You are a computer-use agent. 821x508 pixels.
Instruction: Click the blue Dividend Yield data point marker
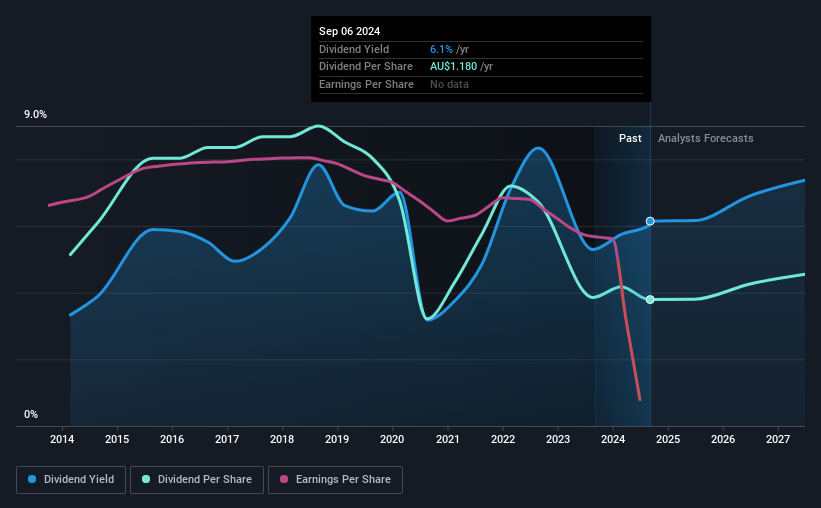[x=650, y=221]
